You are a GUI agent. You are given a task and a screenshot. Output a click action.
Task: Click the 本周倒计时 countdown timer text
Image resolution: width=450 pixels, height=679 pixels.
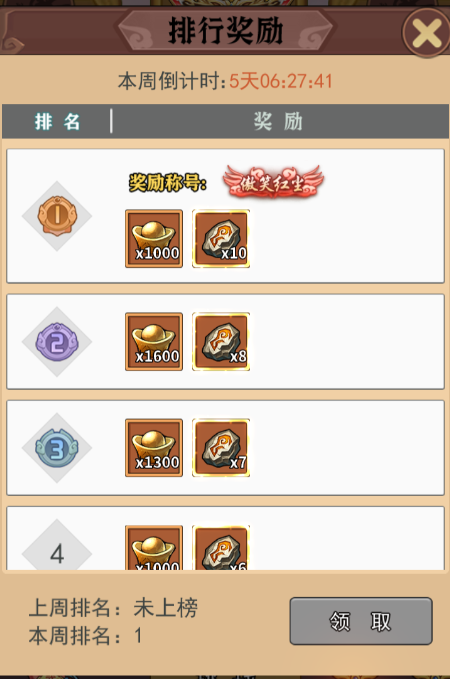225,81
